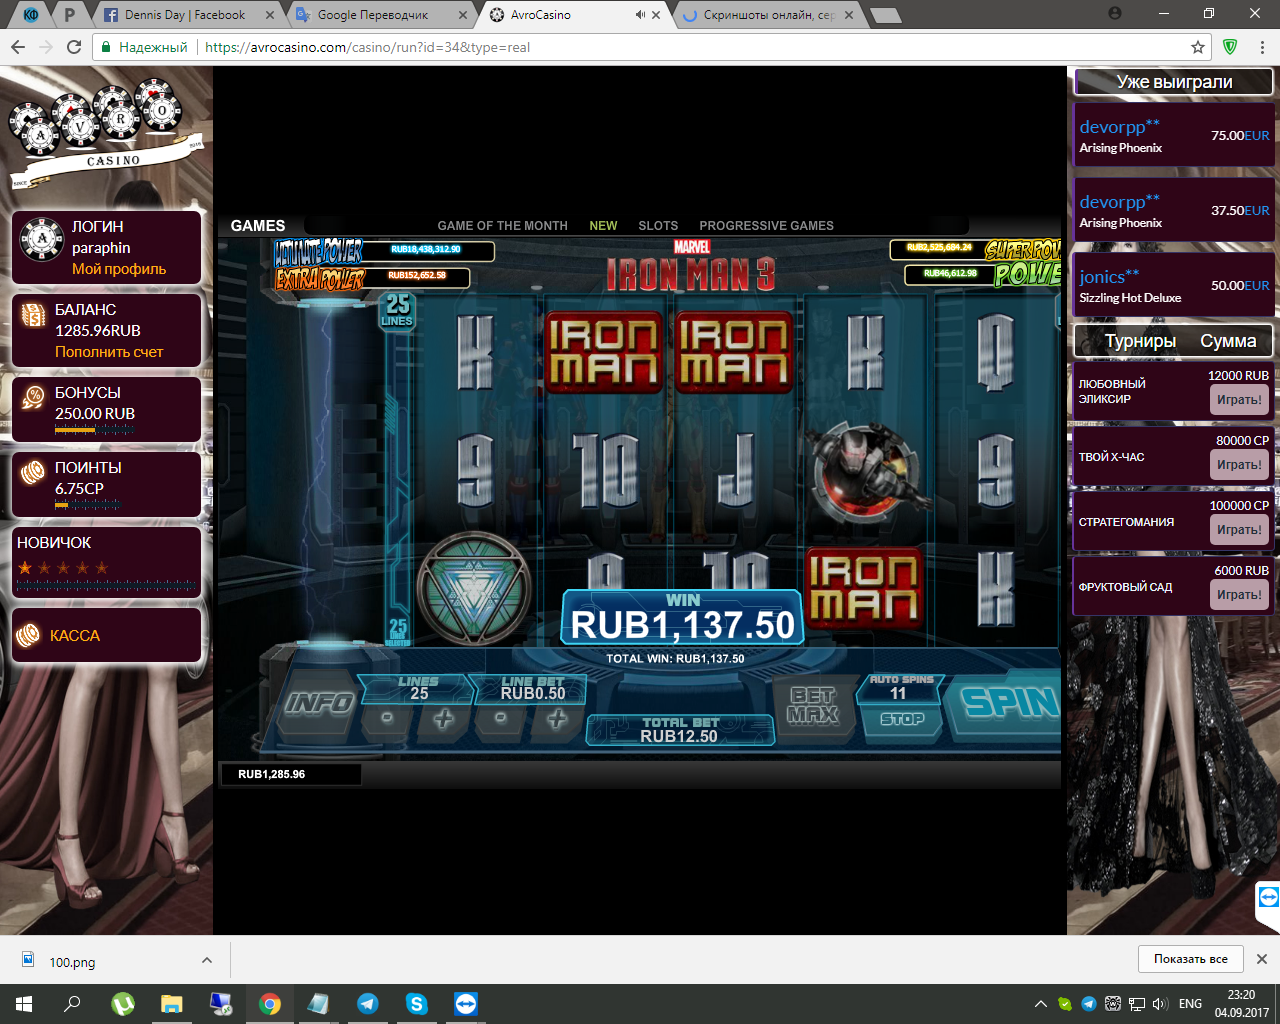The width and height of the screenshot is (1280, 1024).
Task: Increase the number of lines with plus
Action: coord(444,718)
